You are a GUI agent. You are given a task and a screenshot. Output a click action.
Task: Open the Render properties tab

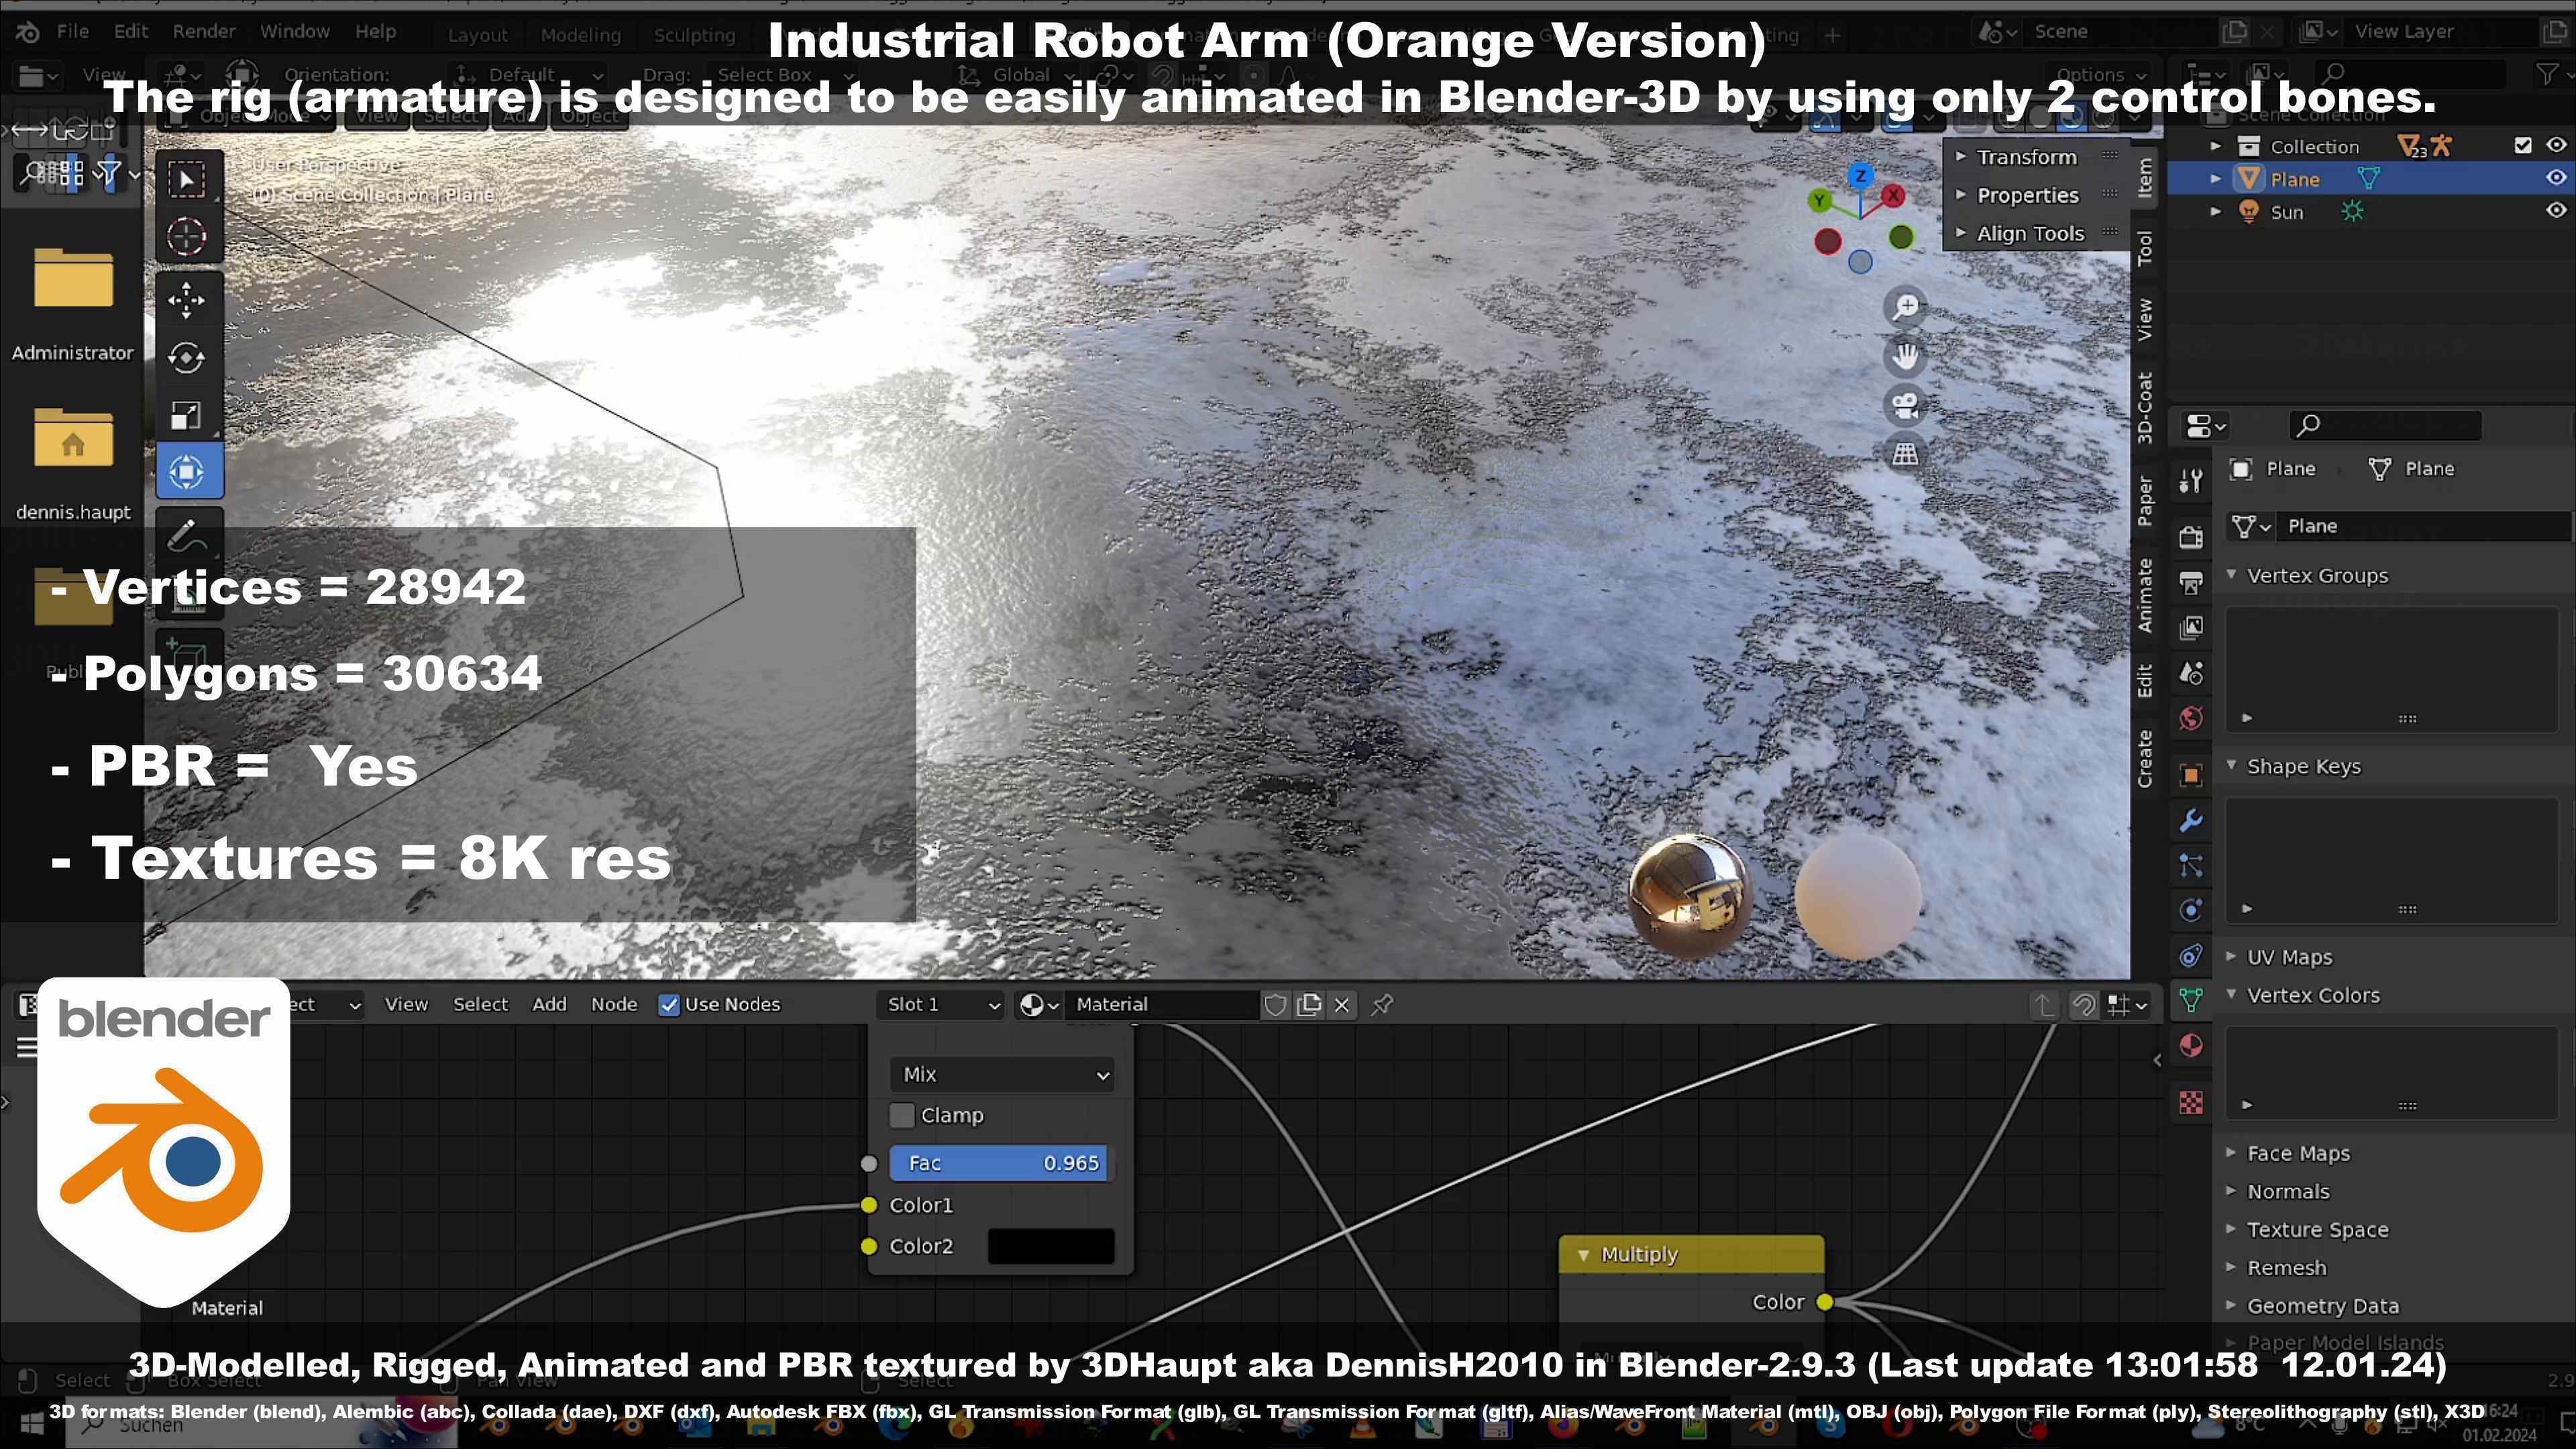pos(2191,537)
